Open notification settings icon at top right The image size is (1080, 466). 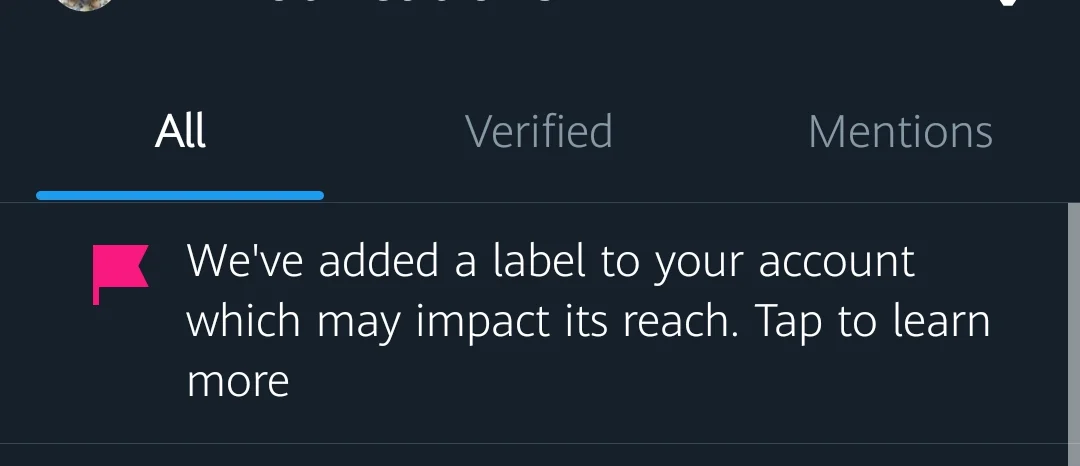click(1008, 4)
